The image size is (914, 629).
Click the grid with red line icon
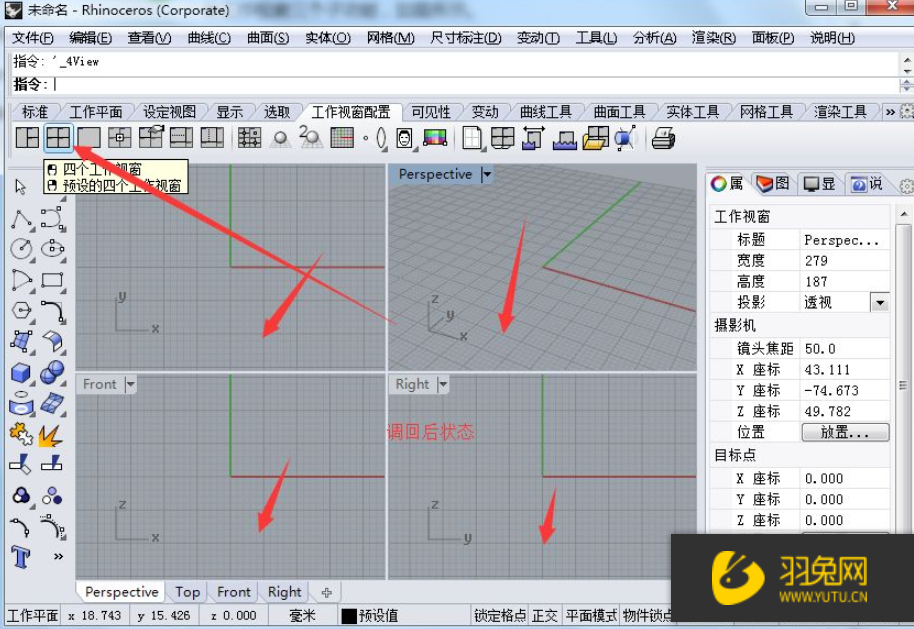342,138
